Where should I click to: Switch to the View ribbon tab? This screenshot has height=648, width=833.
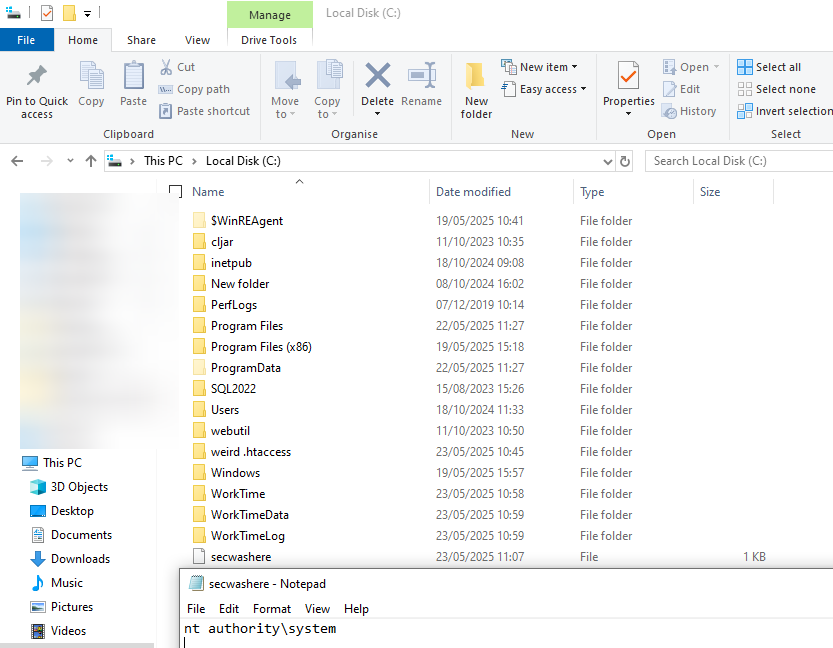pyautogui.click(x=198, y=40)
